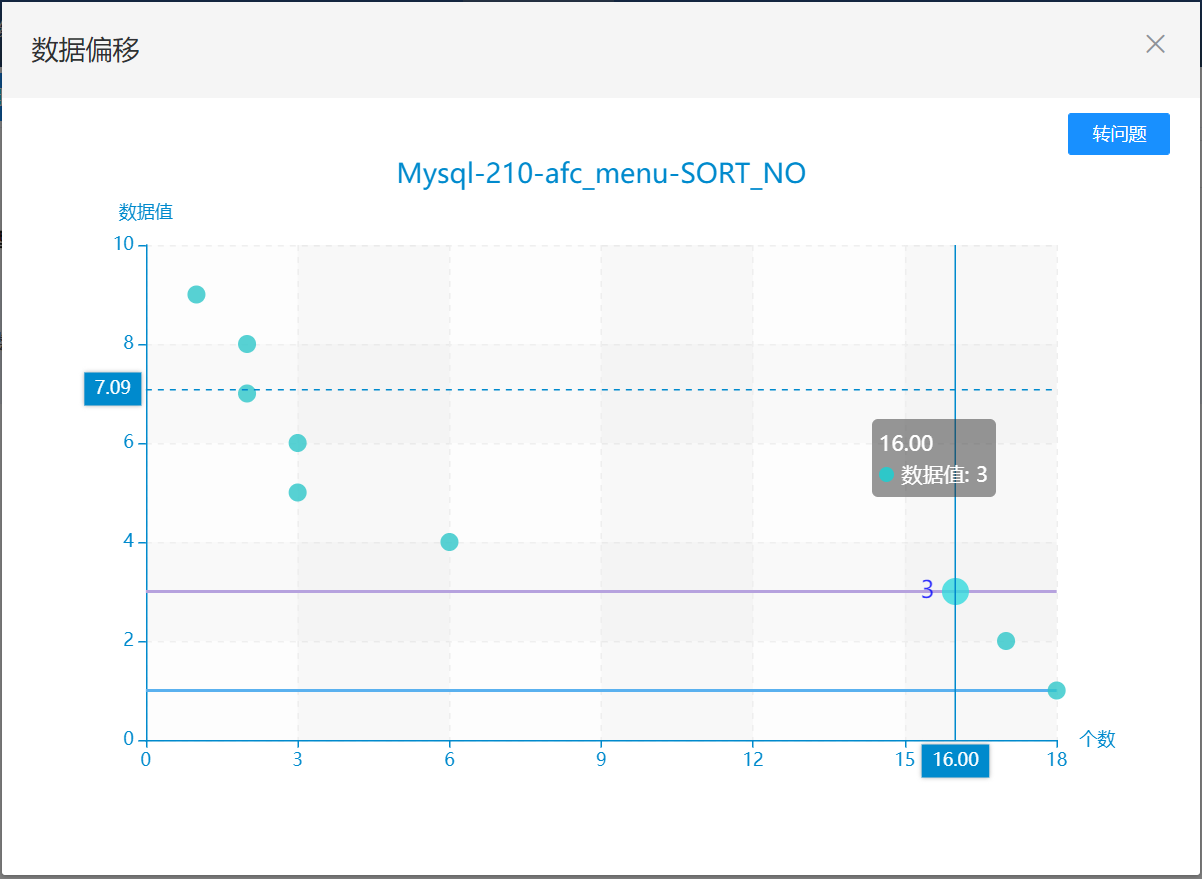Click the gray tooltip showing 数据值: 3
The height and width of the screenshot is (879, 1202).
coord(933,458)
